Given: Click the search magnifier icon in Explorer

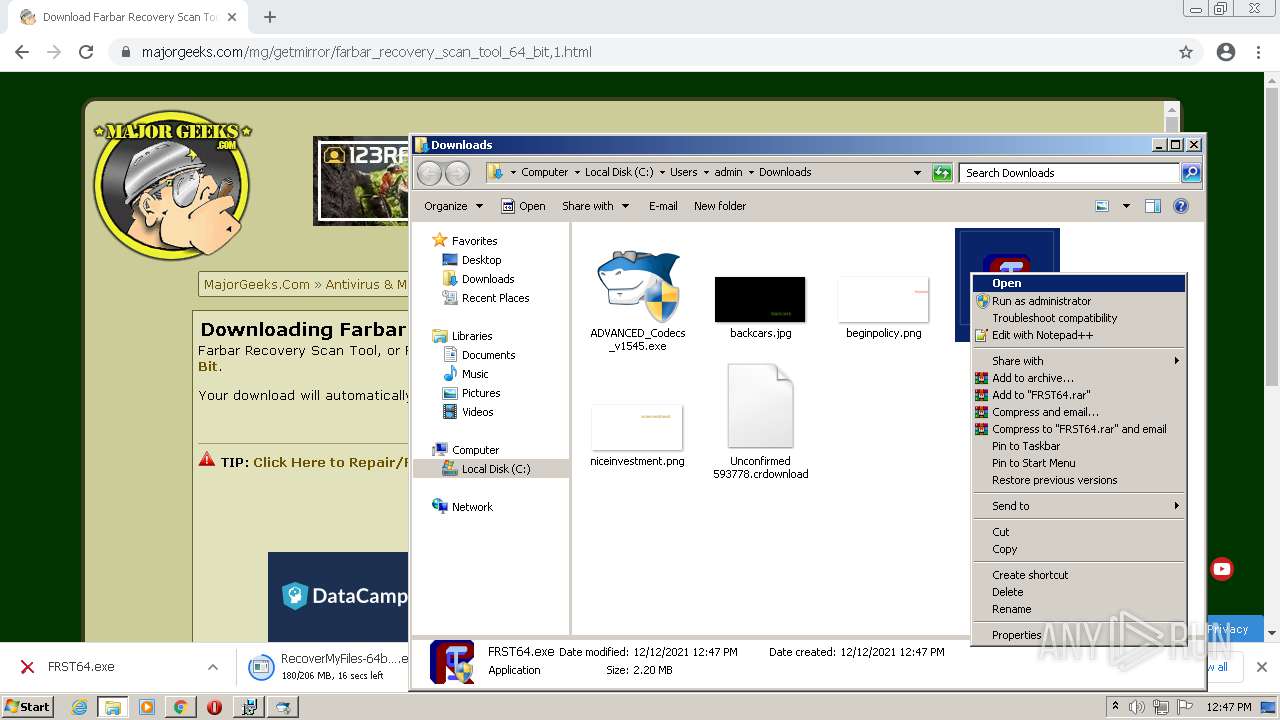Looking at the screenshot, I should [x=1190, y=173].
